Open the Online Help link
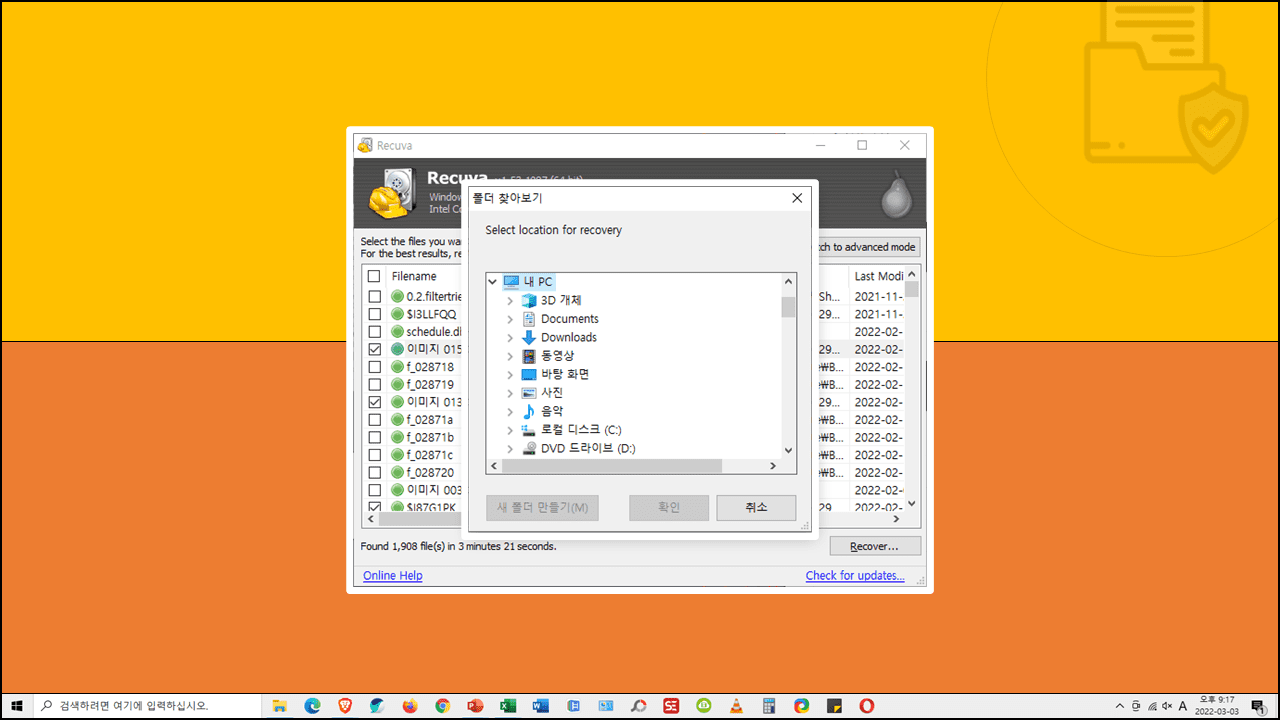 click(x=392, y=576)
